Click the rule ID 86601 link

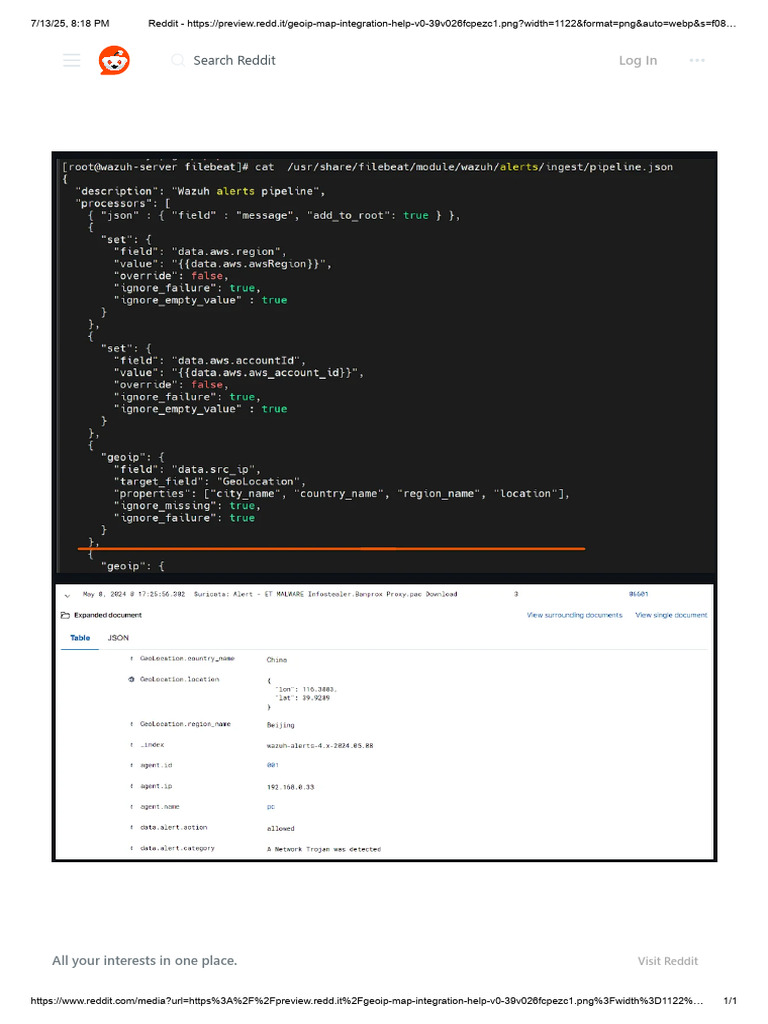coord(638,594)
